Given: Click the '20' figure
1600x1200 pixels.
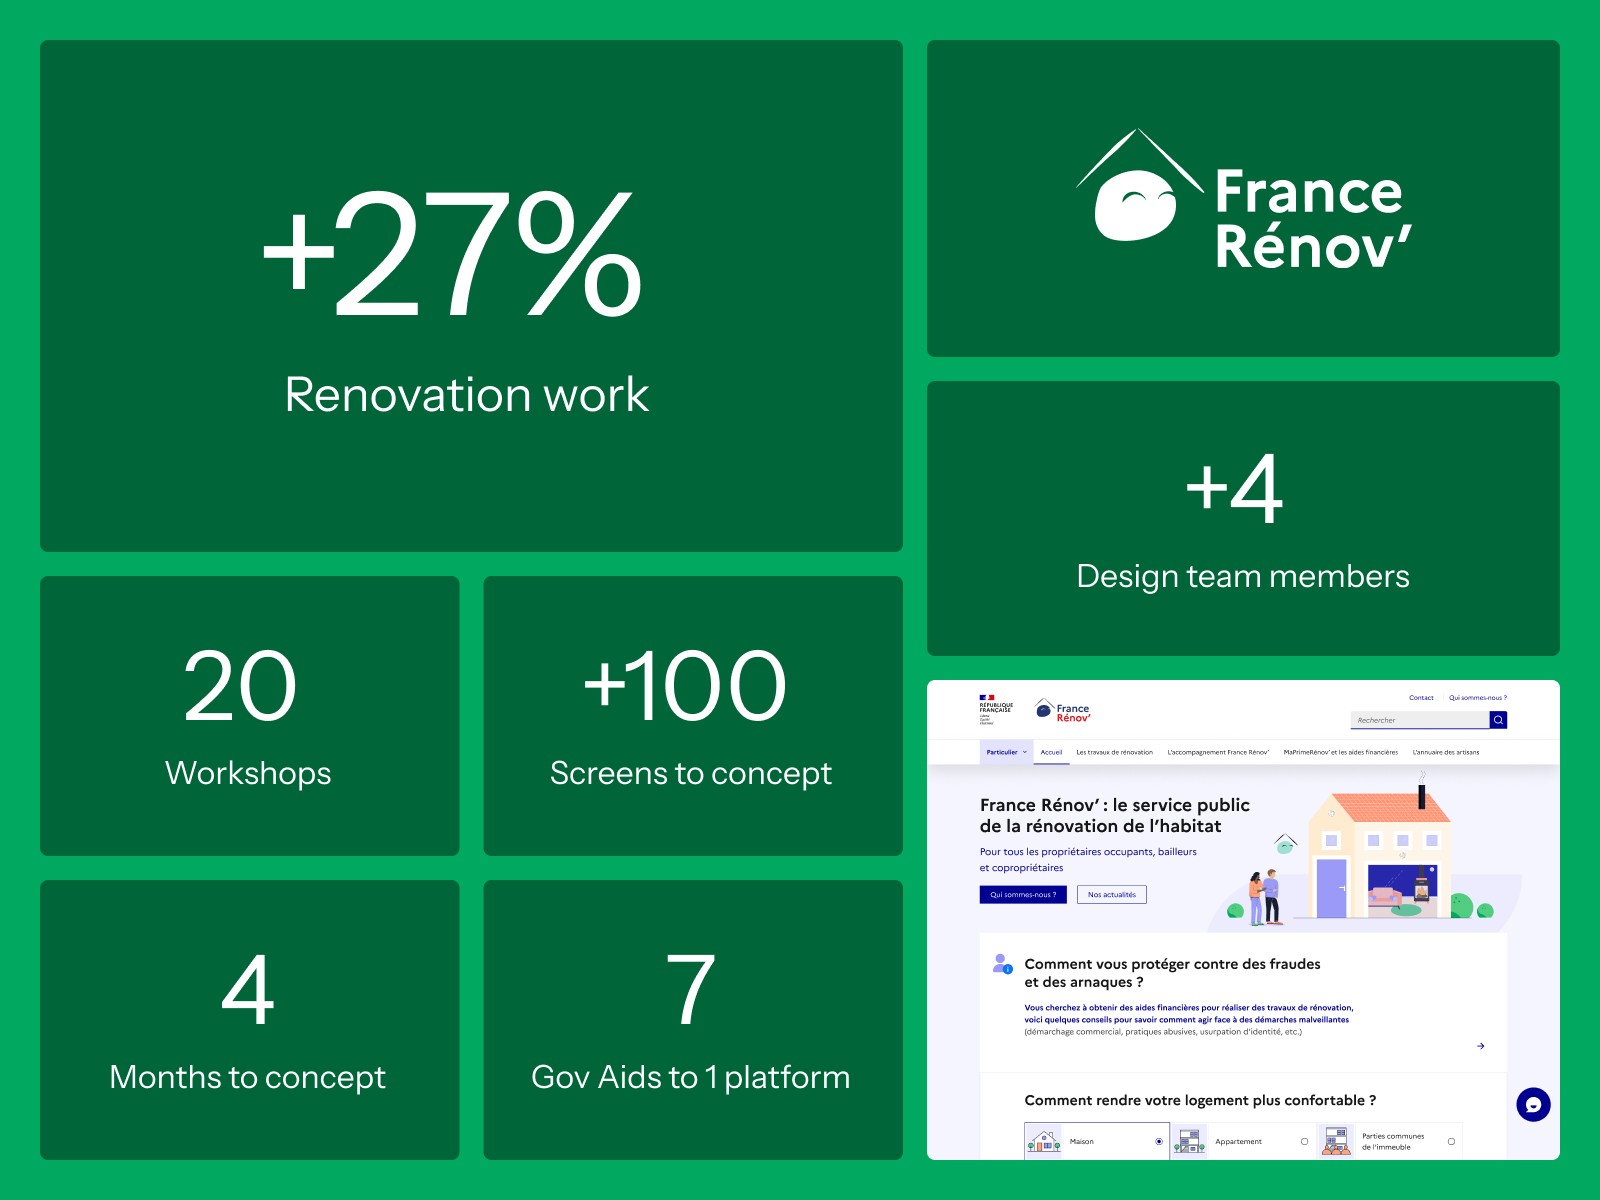Looking at the screenshot, I should point(240,686).
